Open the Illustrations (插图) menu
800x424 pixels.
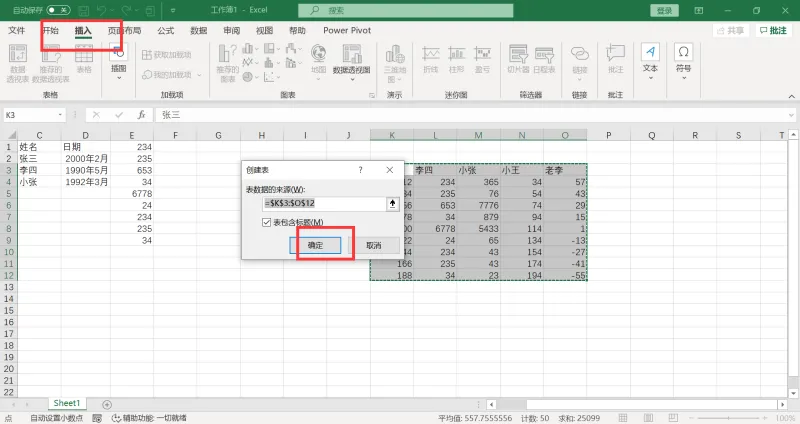click(118, 63)
